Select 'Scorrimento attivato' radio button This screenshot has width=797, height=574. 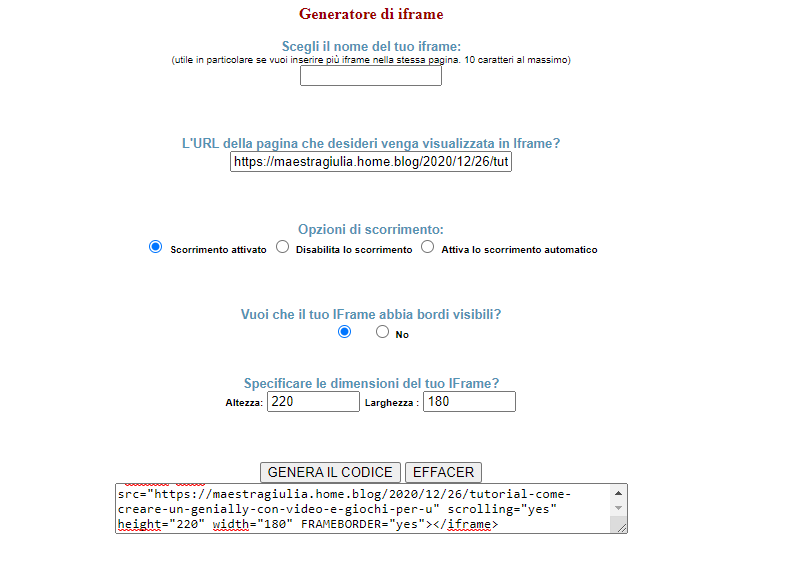pos(156,247)
